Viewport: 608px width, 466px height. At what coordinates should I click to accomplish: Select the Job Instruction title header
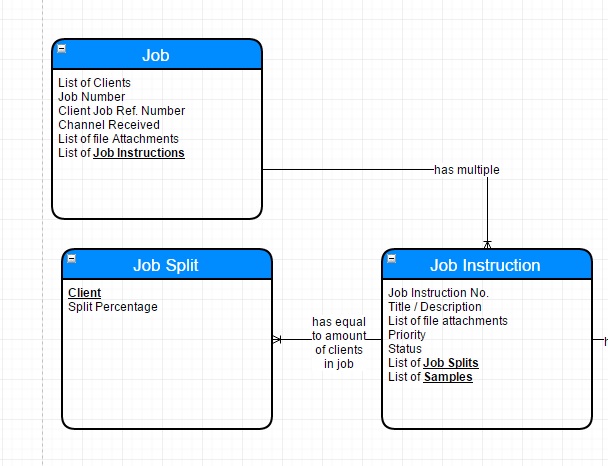[x=485, y=265]
